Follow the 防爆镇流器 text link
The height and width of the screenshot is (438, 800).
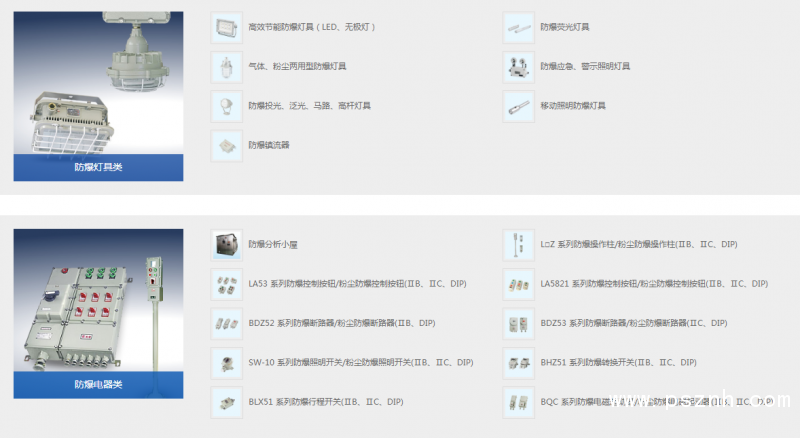269,145
